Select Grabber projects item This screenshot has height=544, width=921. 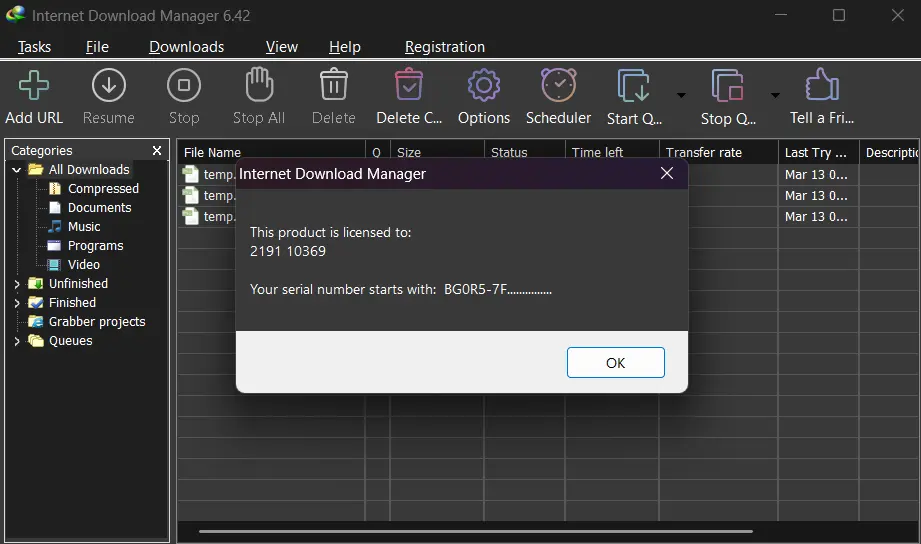point(97,321)
